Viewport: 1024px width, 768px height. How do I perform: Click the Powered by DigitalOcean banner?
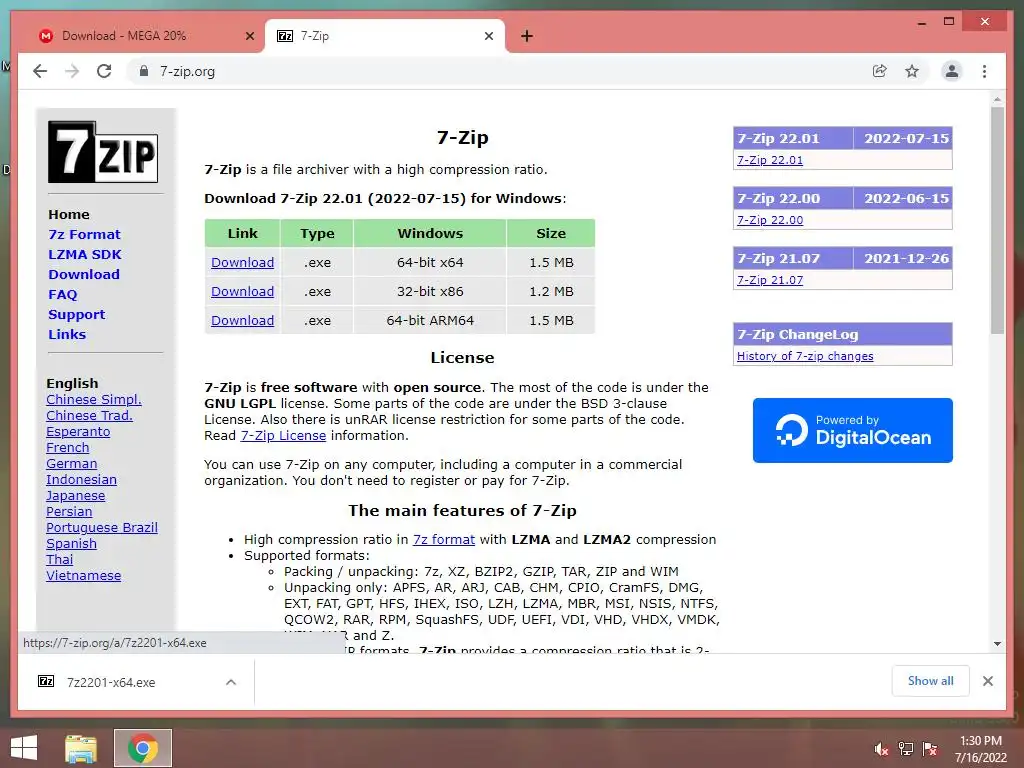[852, 430]
